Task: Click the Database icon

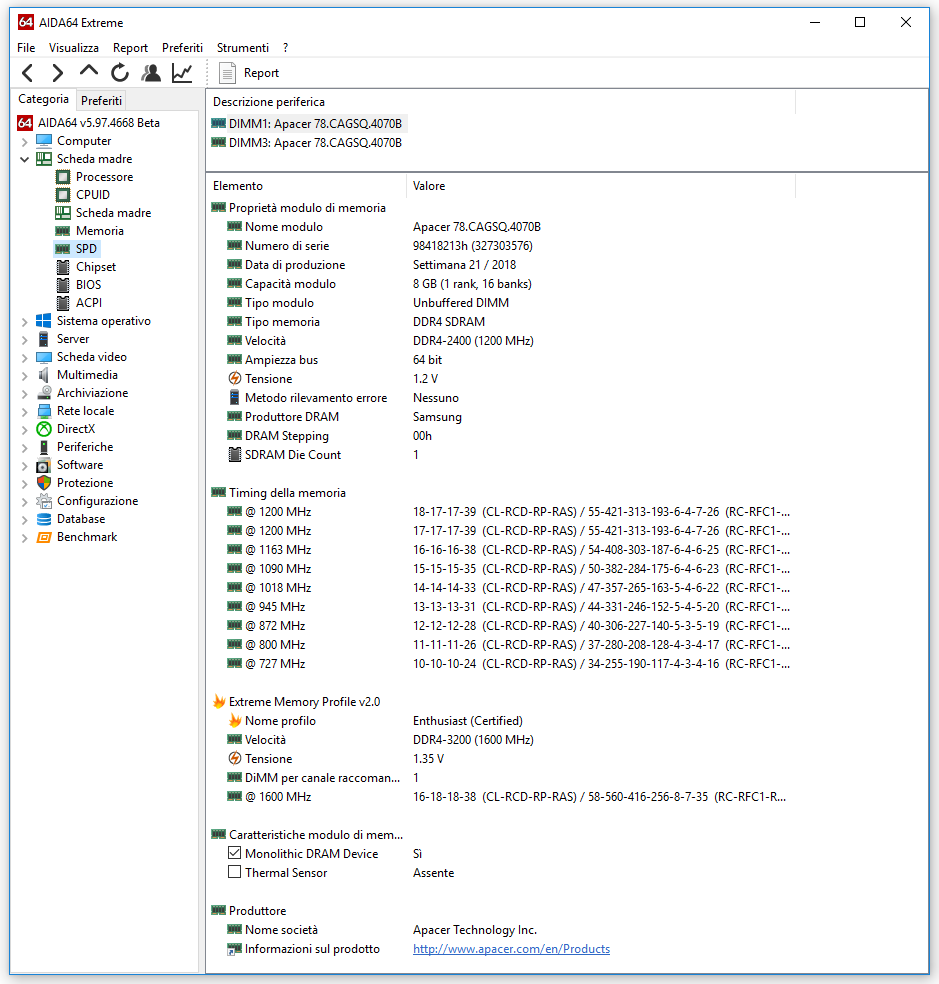Action: pyautogui.click(x=44, y=519)
